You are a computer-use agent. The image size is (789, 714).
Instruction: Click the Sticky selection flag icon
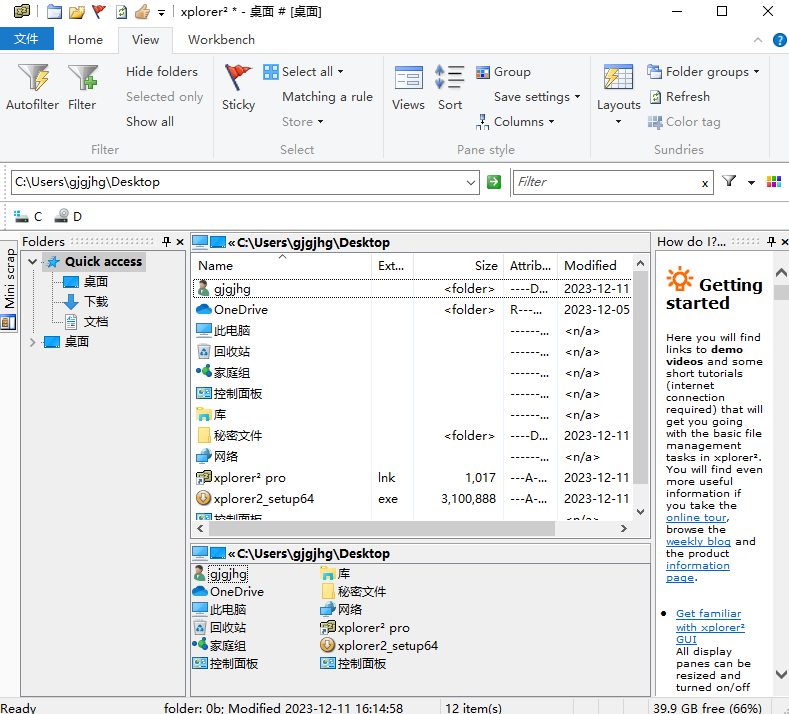tap(238, 80)
